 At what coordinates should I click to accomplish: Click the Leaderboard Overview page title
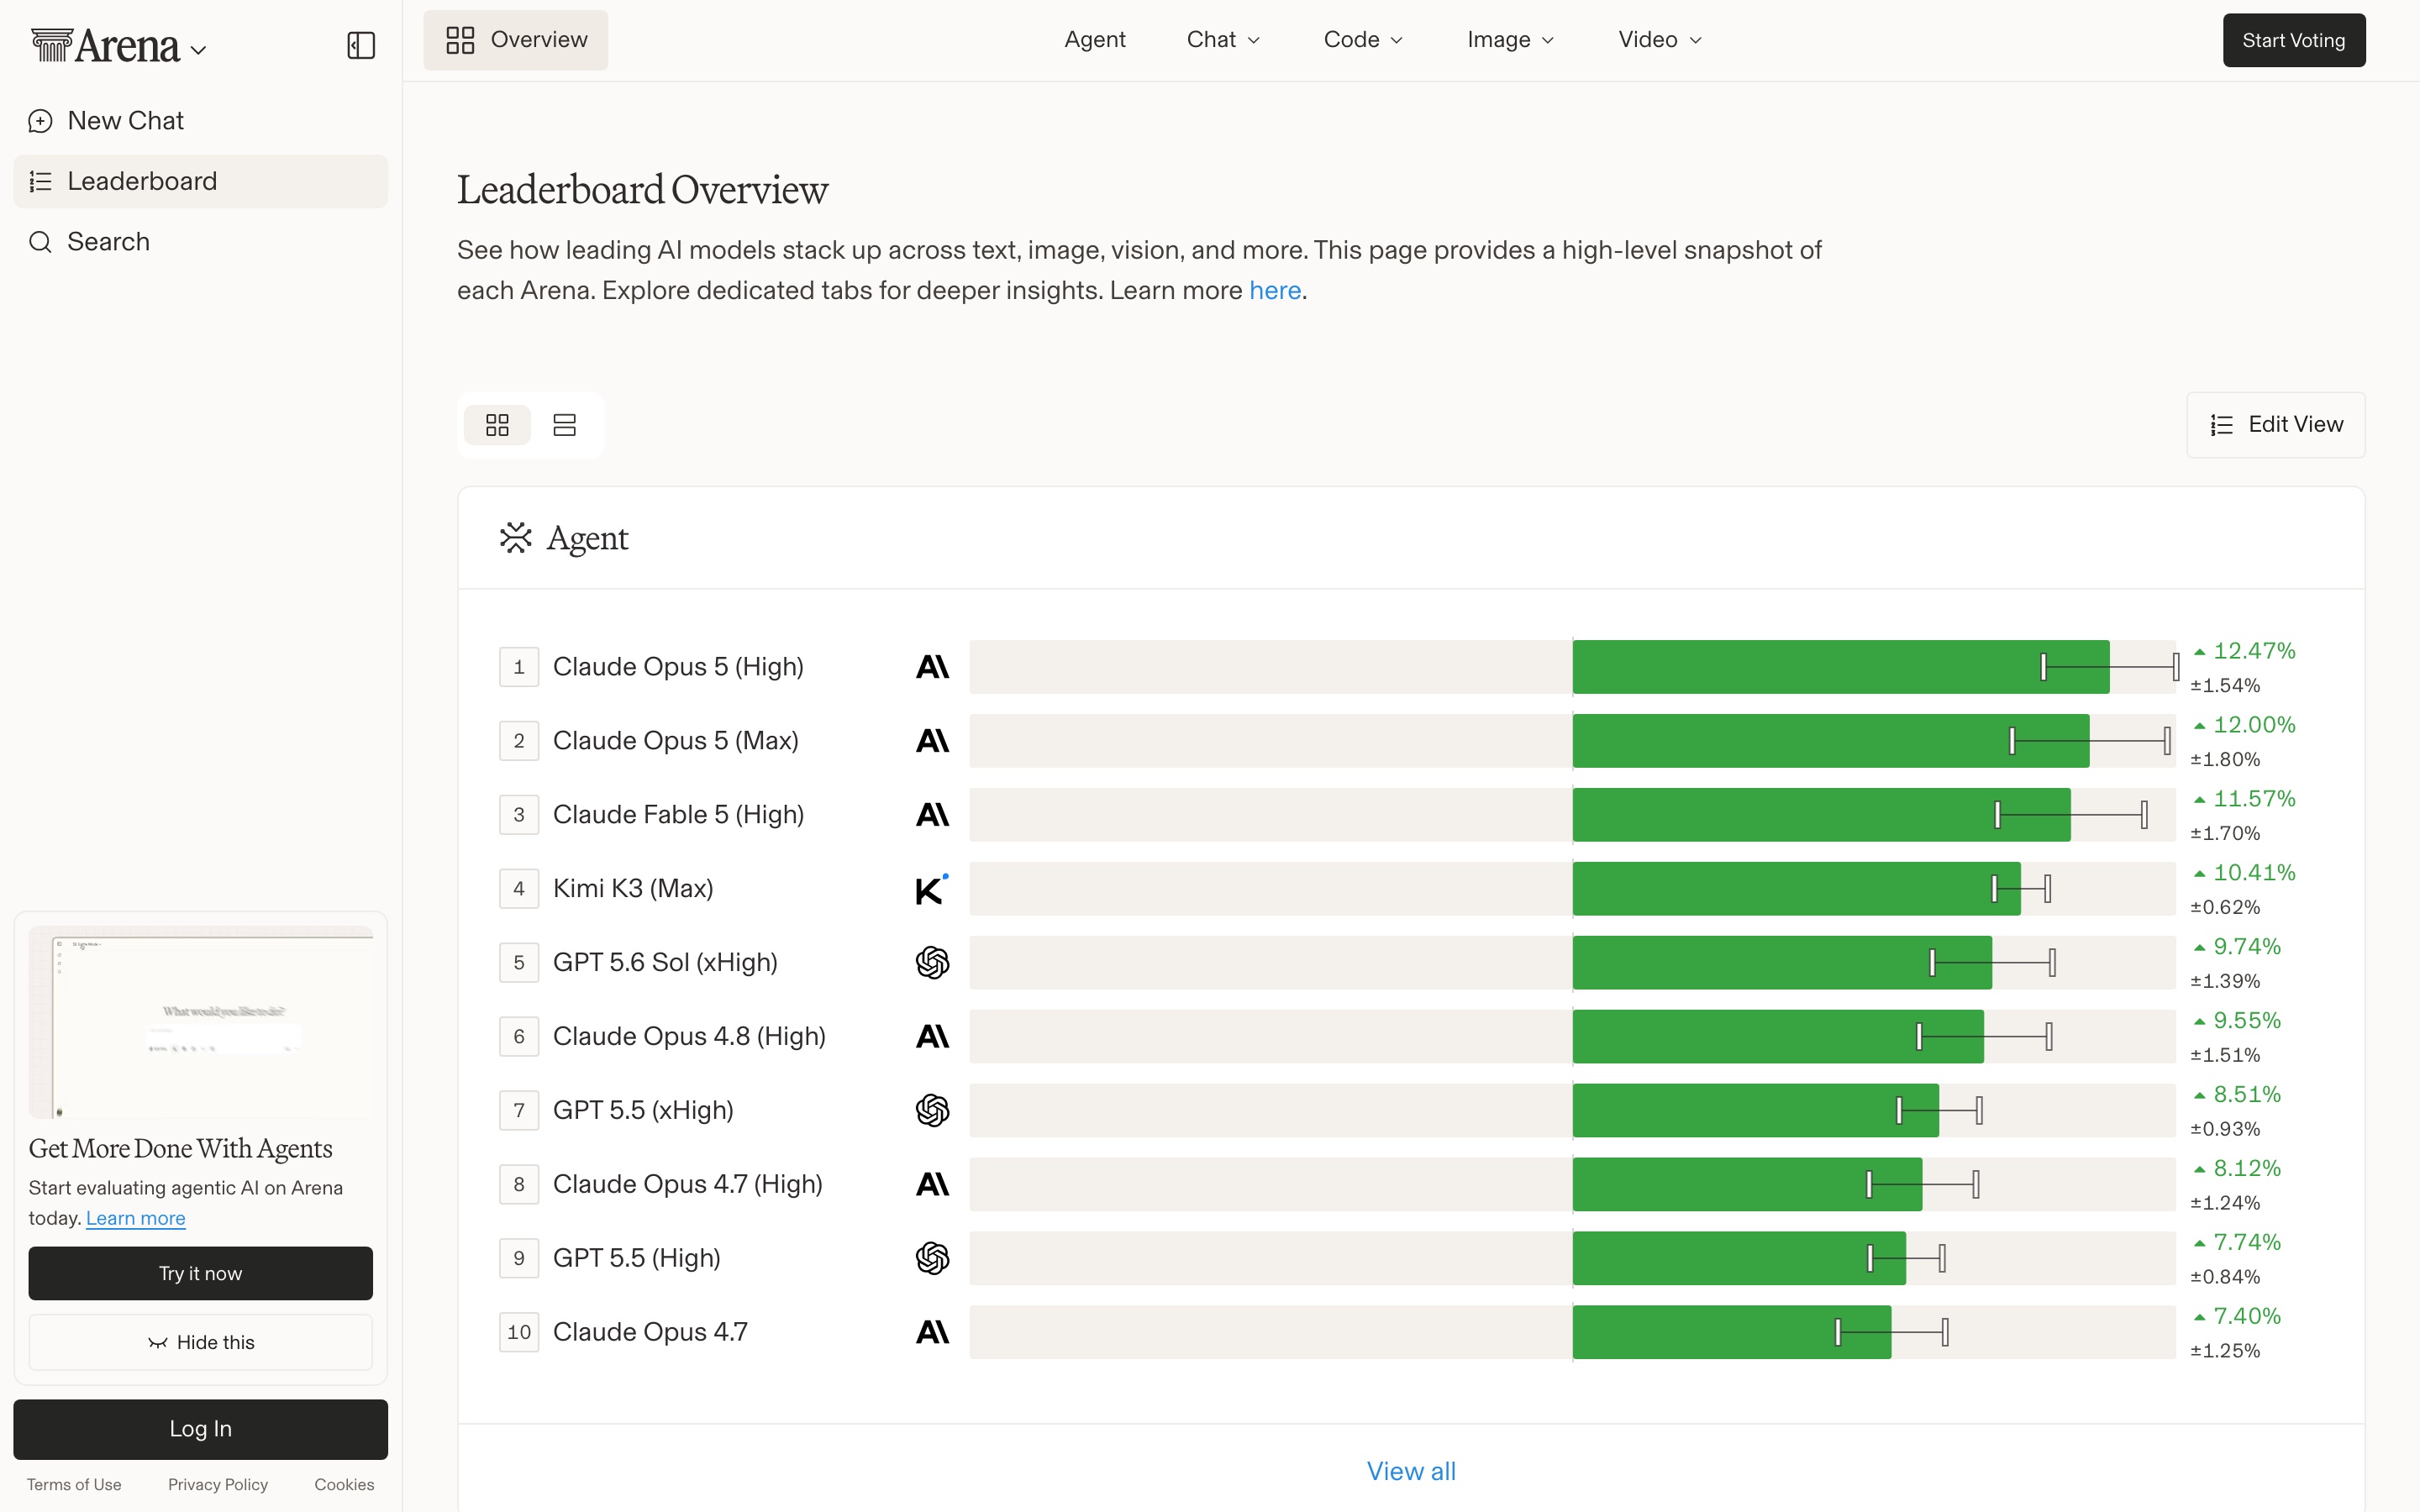642,190
